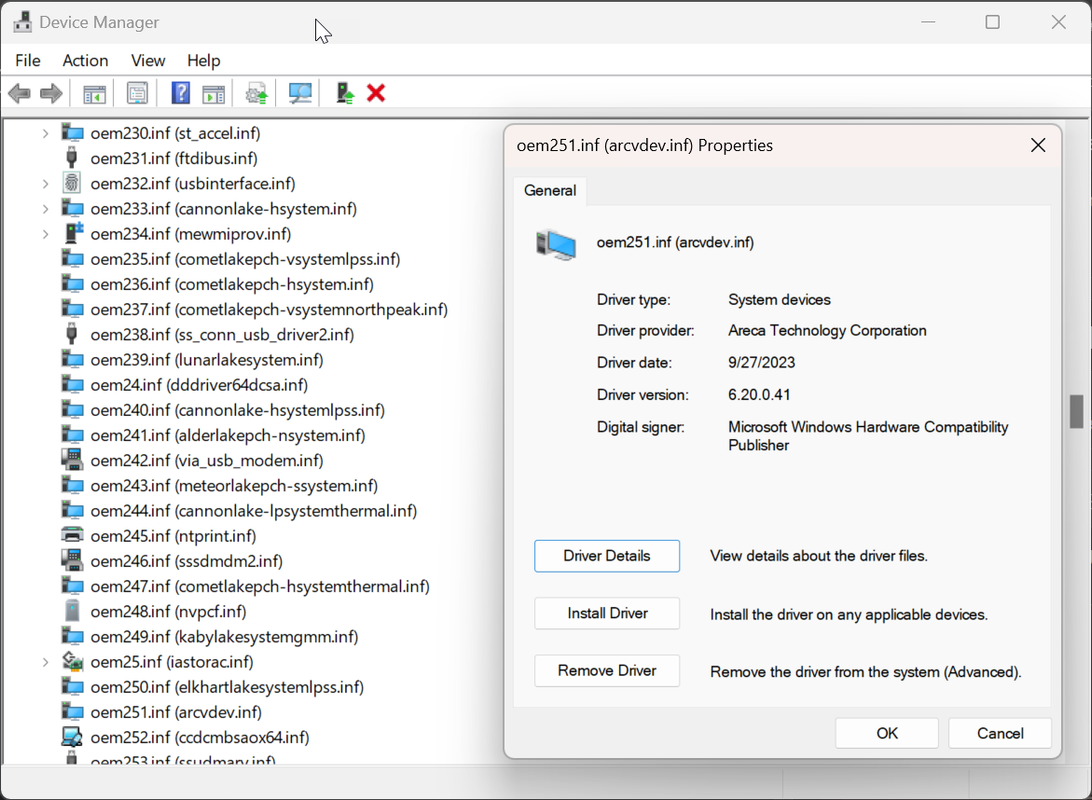Image resolution: width=1092 pixels, height=800 pixels.
Task: Click the Remove Driver button
Action: (x=607, y=670)
